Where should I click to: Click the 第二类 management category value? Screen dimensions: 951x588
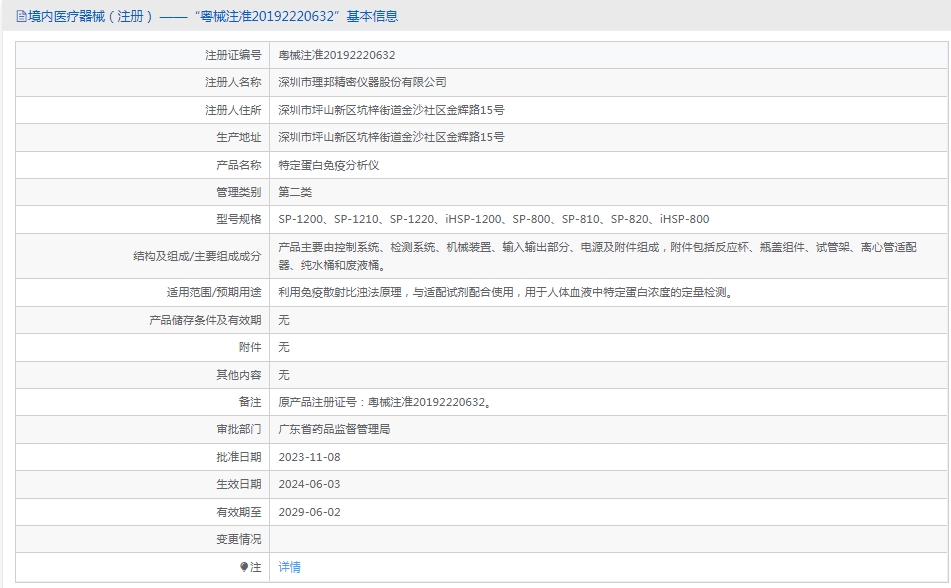pos(295,192)
